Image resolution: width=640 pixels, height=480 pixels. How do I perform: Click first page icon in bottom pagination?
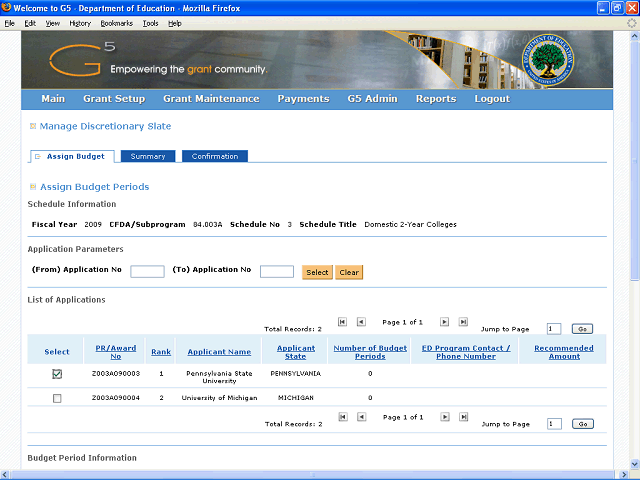342,417
